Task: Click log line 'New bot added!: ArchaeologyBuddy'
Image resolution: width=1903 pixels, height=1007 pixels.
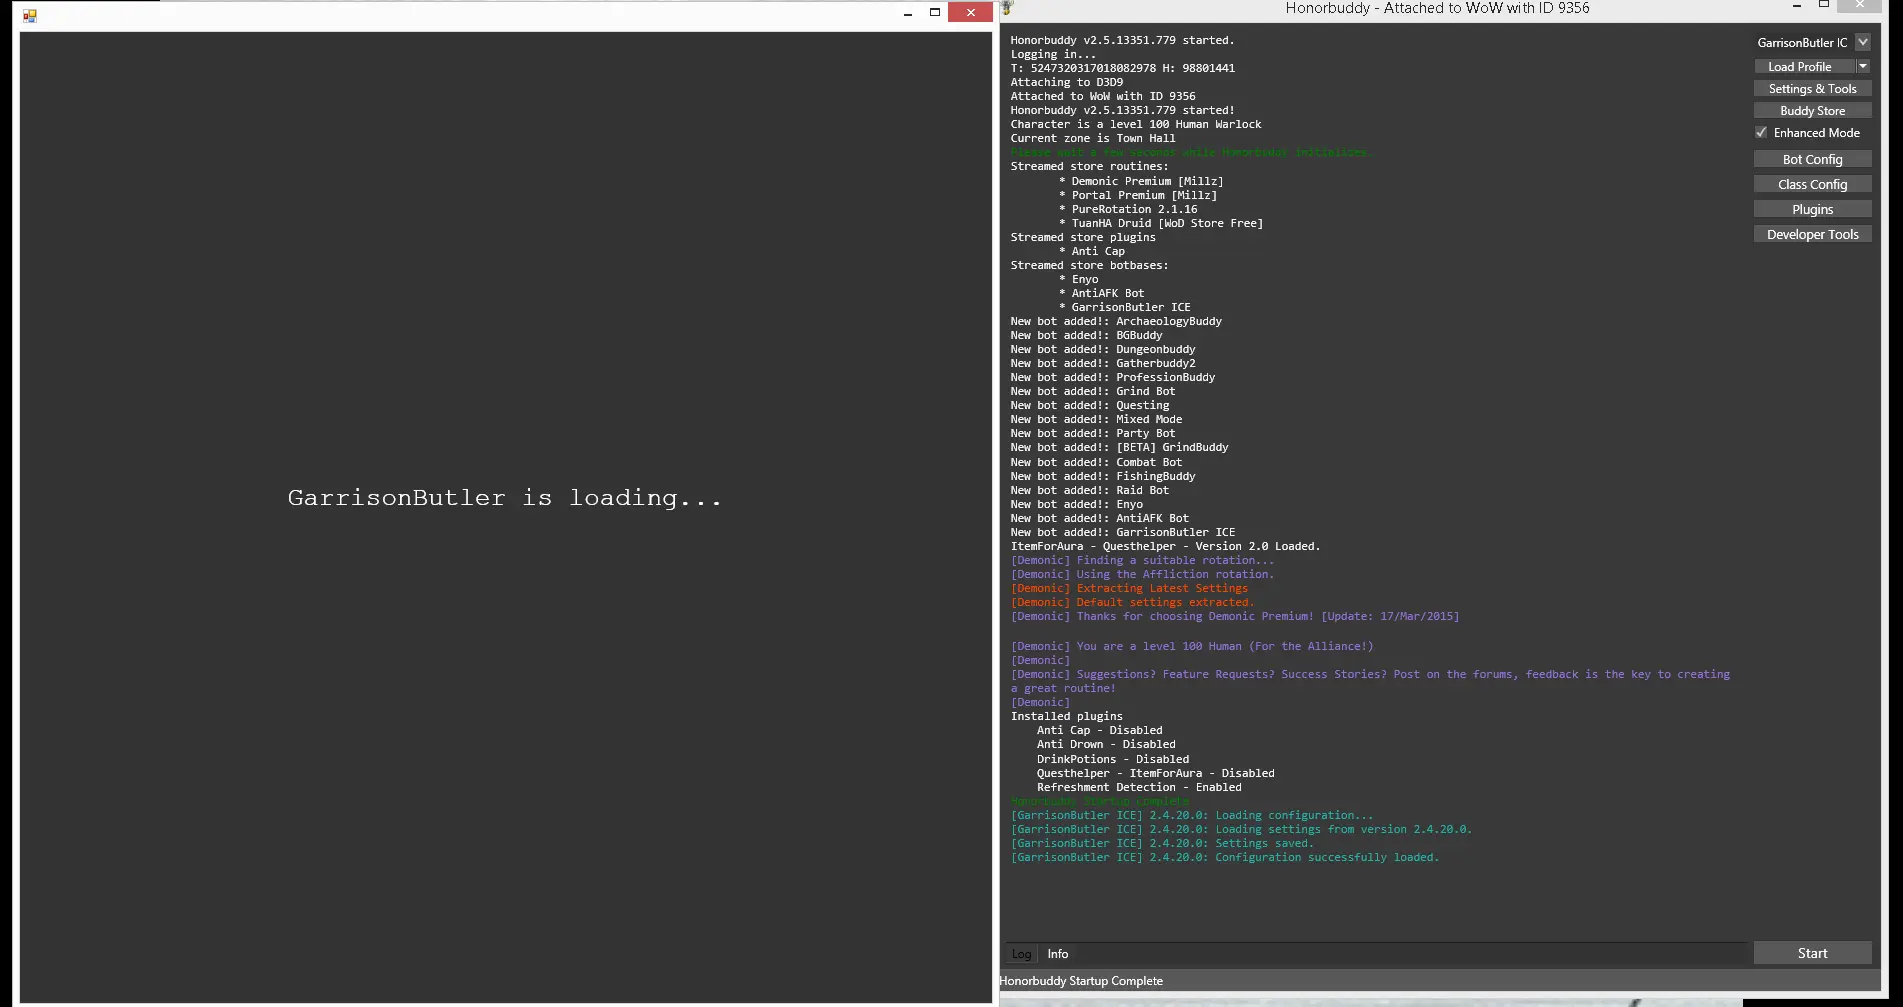Action: [x=1116, y=322]
